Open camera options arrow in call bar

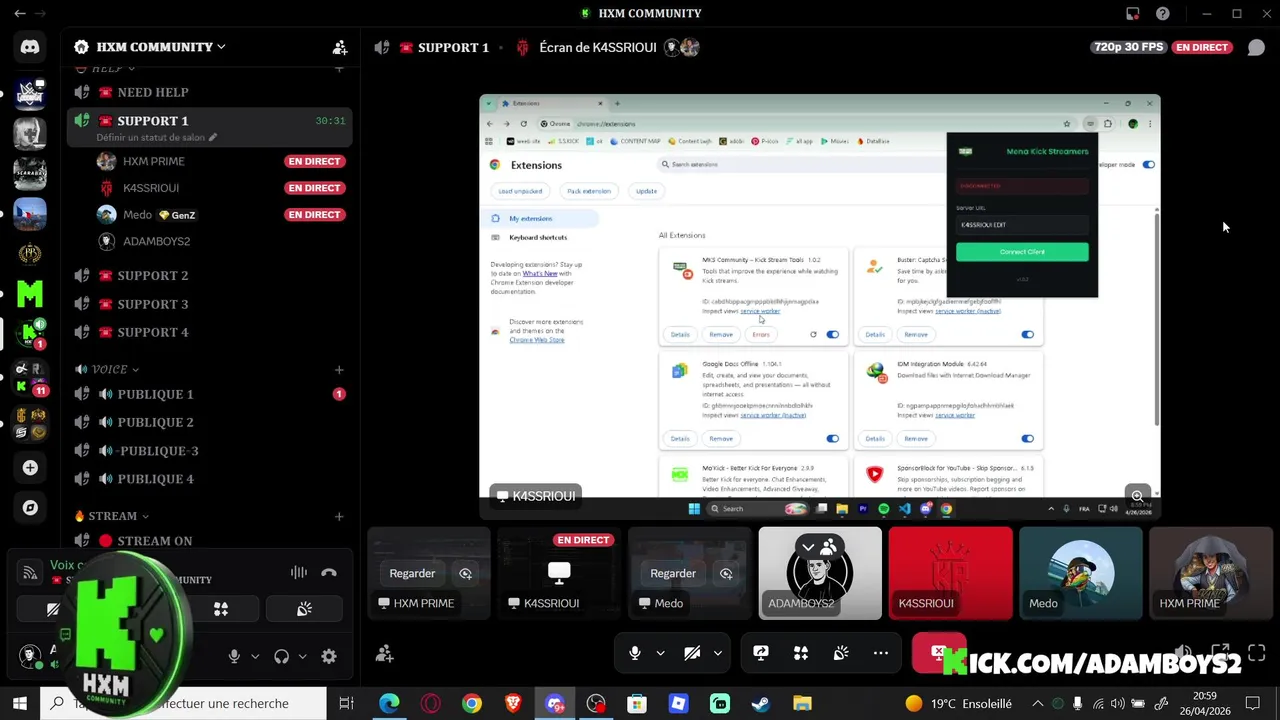tap(717, 653)
